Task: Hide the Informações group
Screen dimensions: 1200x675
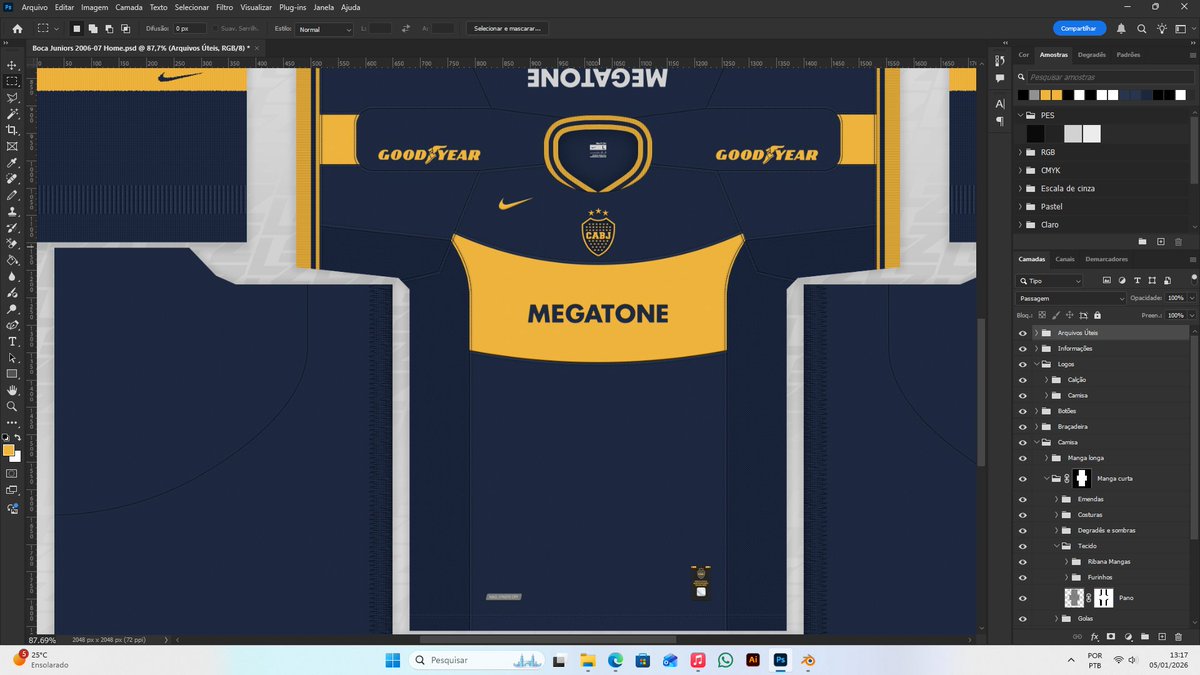Action: 1022,348
